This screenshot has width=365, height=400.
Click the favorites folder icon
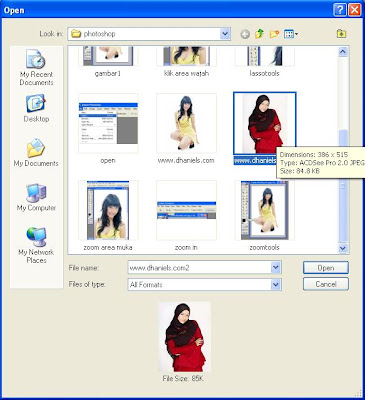[341, 34]
